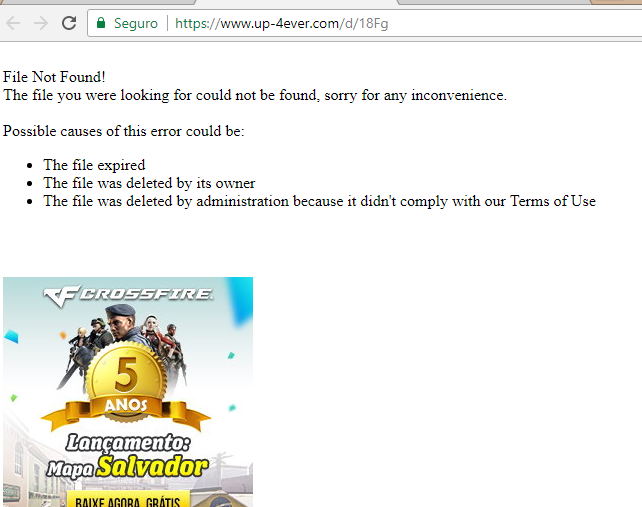Image resolution: width=642 pixels, height=507 pixels.
Task: Reload the current page
Action: [x=69, y=23]
